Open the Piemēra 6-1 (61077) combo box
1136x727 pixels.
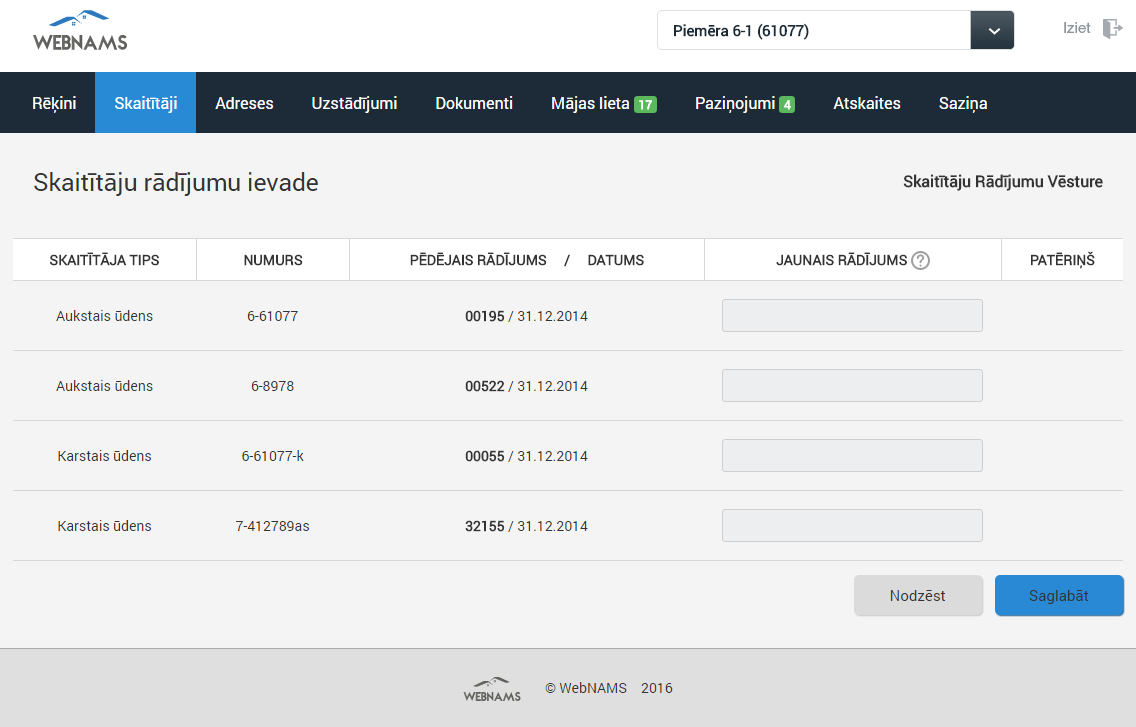point(813,31)
